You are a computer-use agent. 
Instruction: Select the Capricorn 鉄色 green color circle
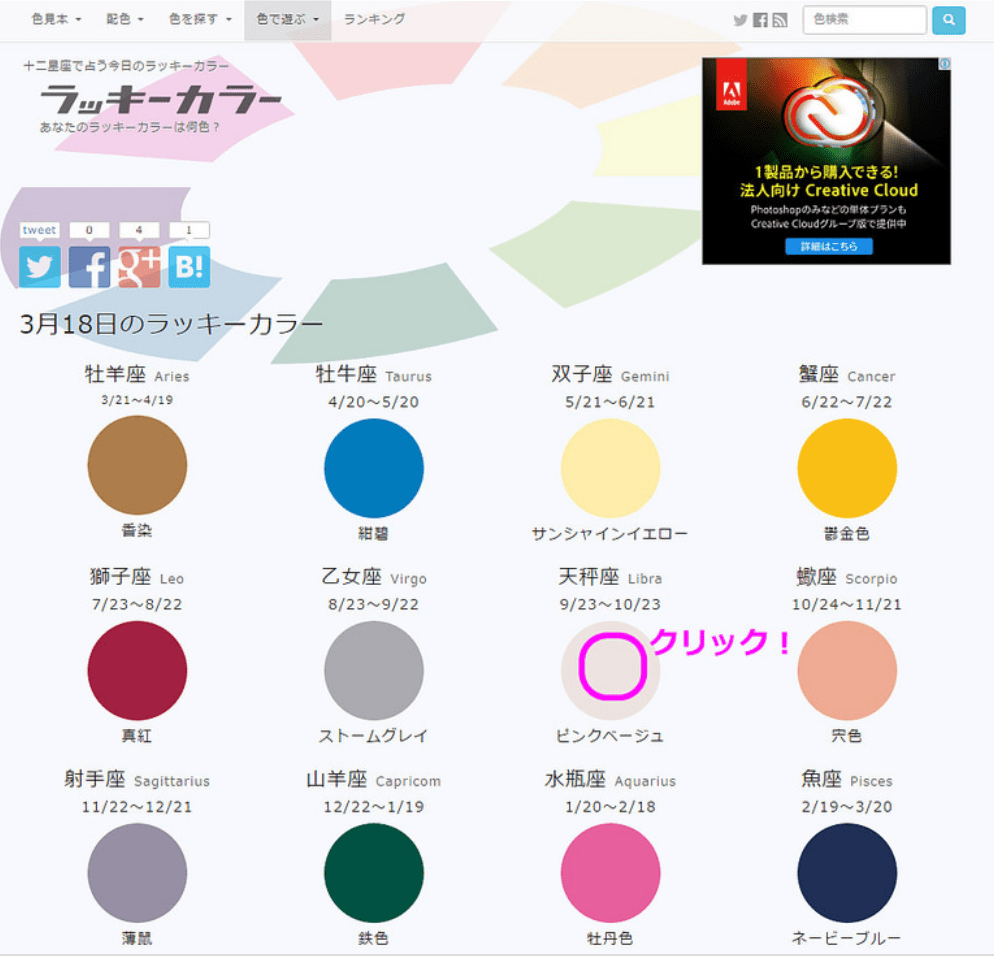pos(373,873)
